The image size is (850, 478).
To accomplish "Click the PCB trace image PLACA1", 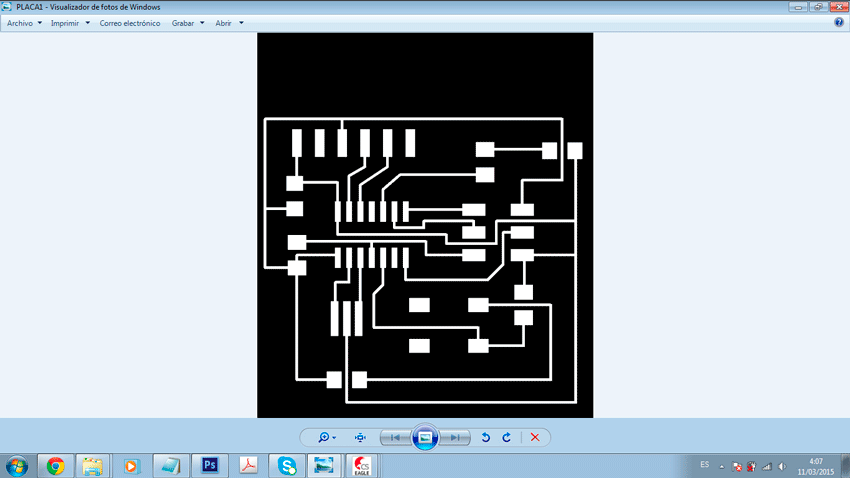I will click(x=425, y=225).
